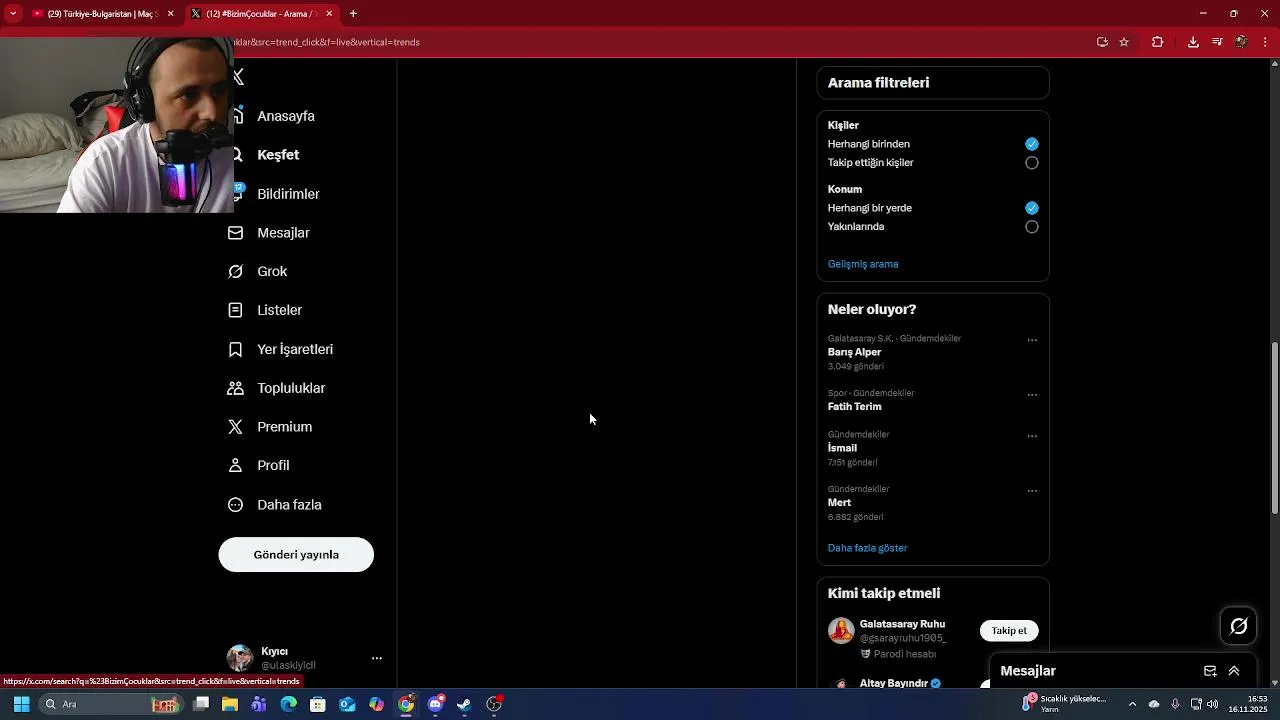
Task: Open more options for İsmail trend
Action: coord(1032,436)
